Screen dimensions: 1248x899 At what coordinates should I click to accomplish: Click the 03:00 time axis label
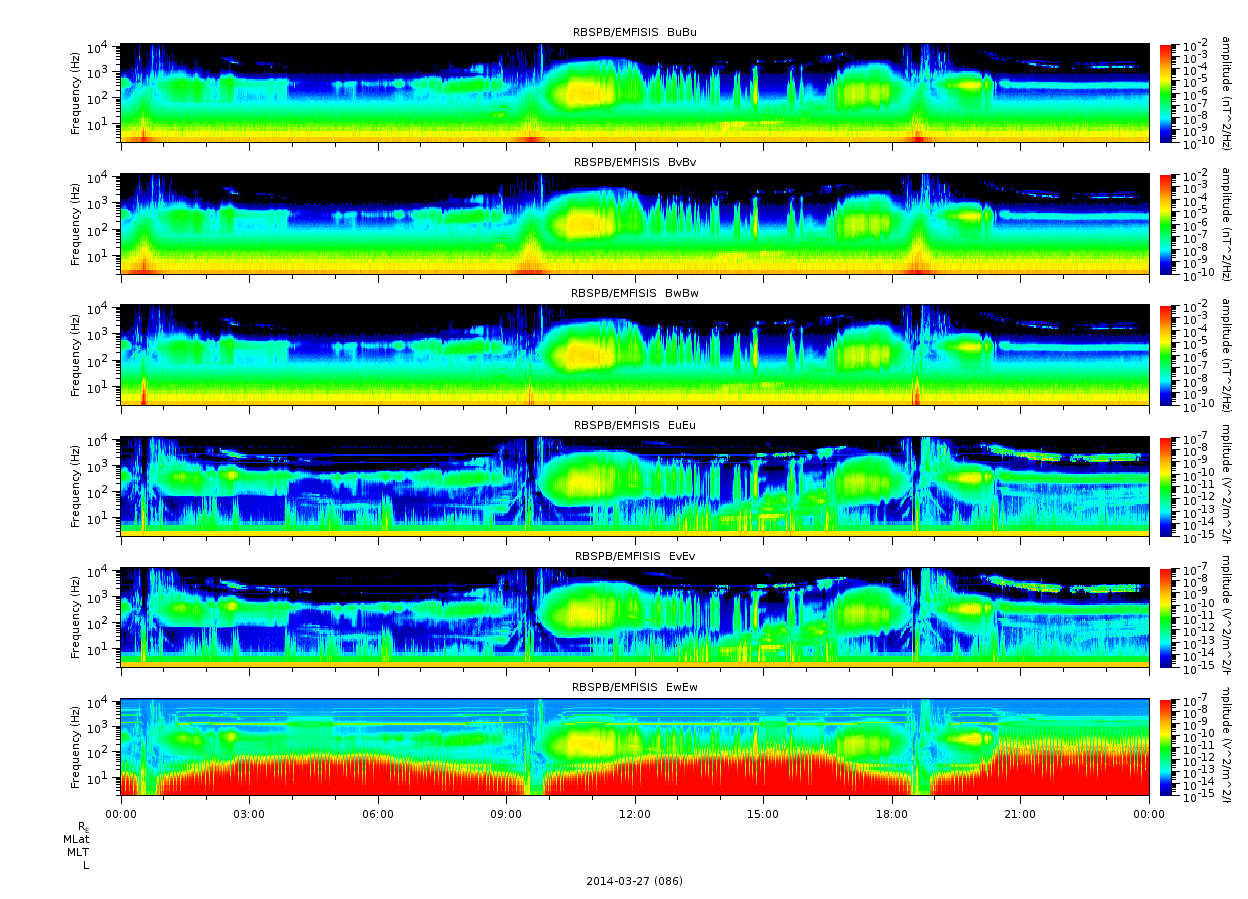pos(249,814)
